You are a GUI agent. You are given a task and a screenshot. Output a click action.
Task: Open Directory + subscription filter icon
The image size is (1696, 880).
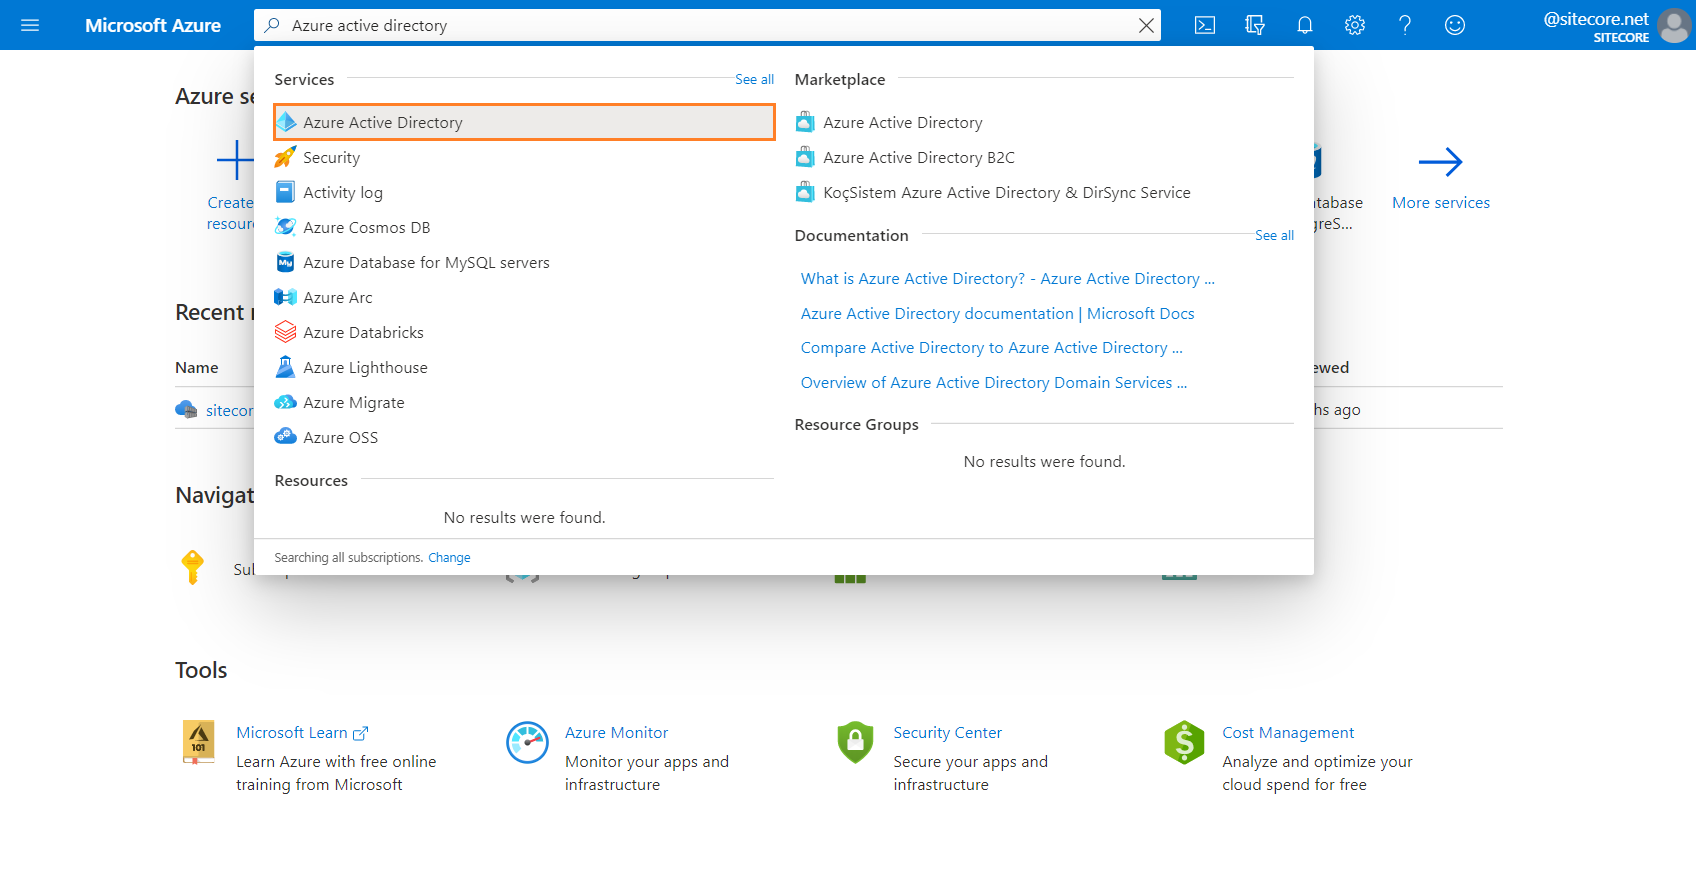1255,25
